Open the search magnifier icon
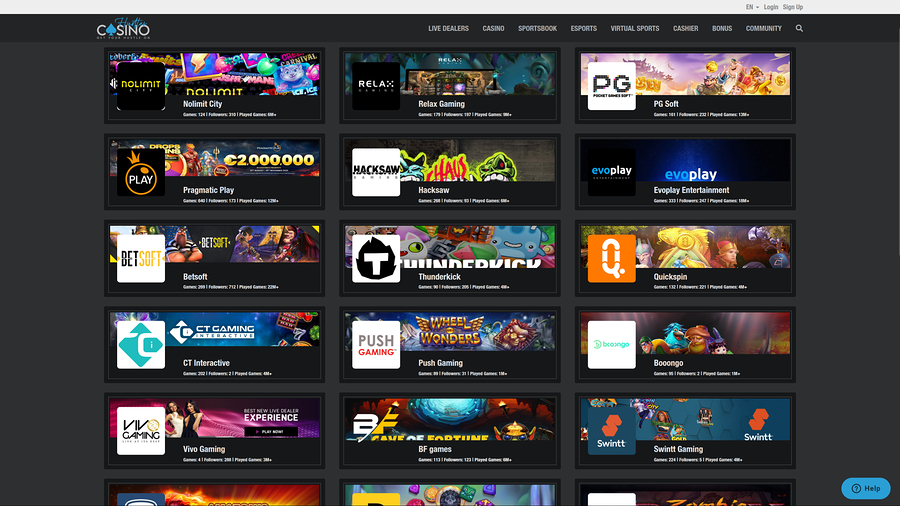This screenshot has width=900, height=506. point(799,28)
